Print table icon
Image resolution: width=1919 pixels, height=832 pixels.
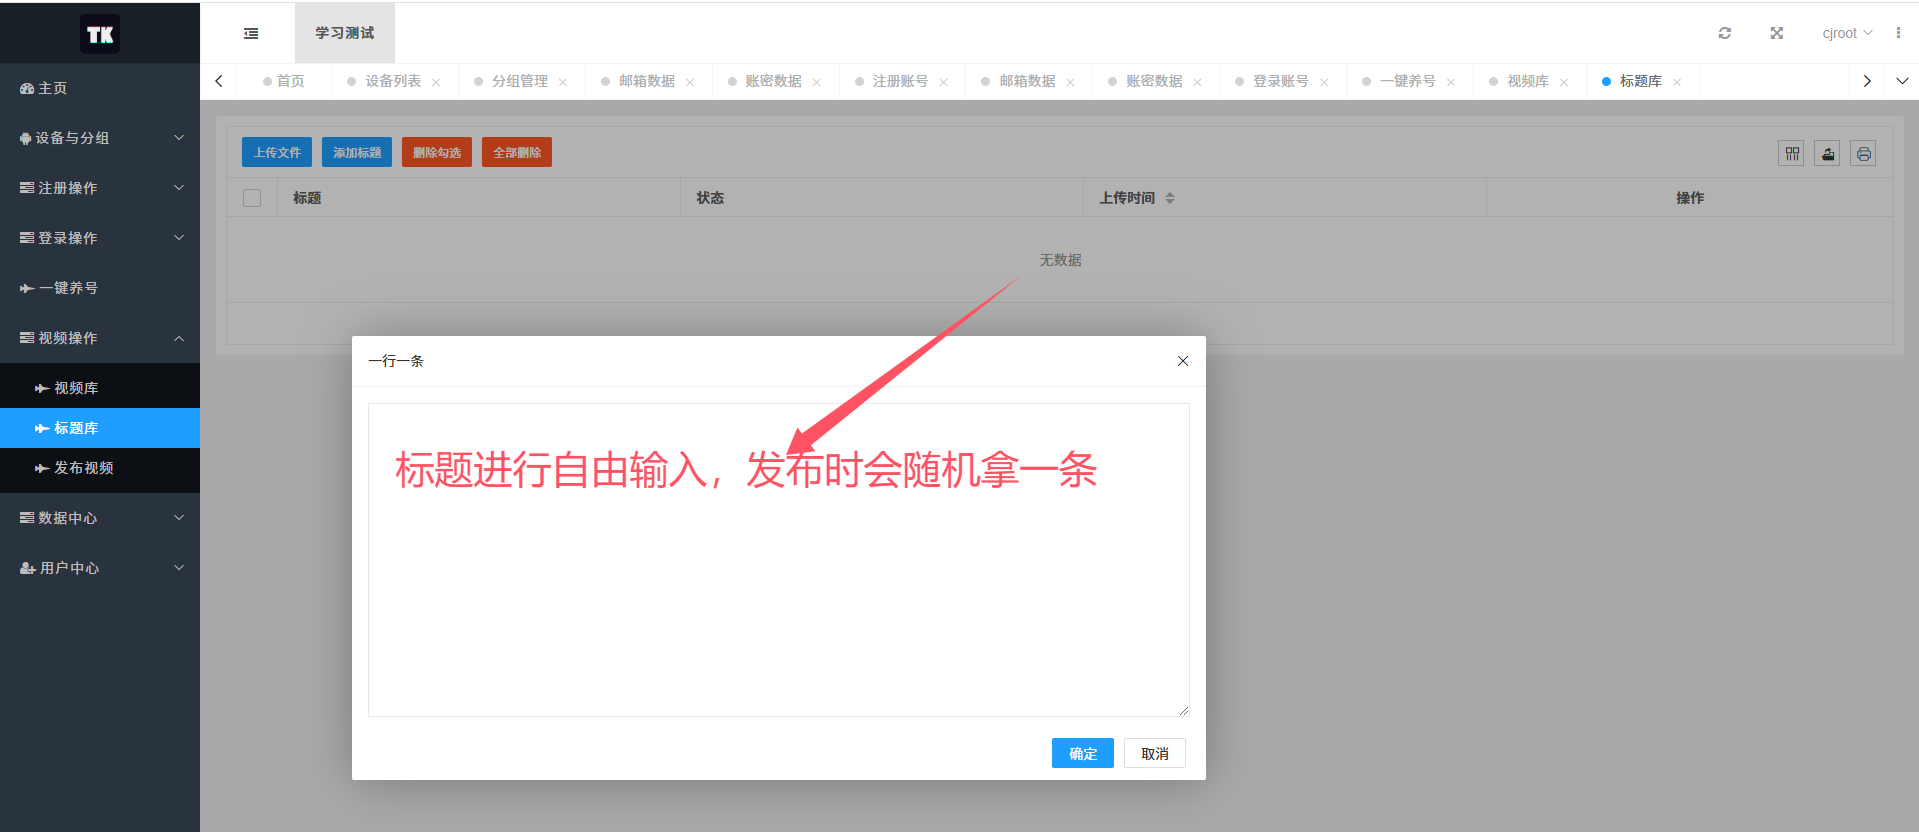[1864, 153]
